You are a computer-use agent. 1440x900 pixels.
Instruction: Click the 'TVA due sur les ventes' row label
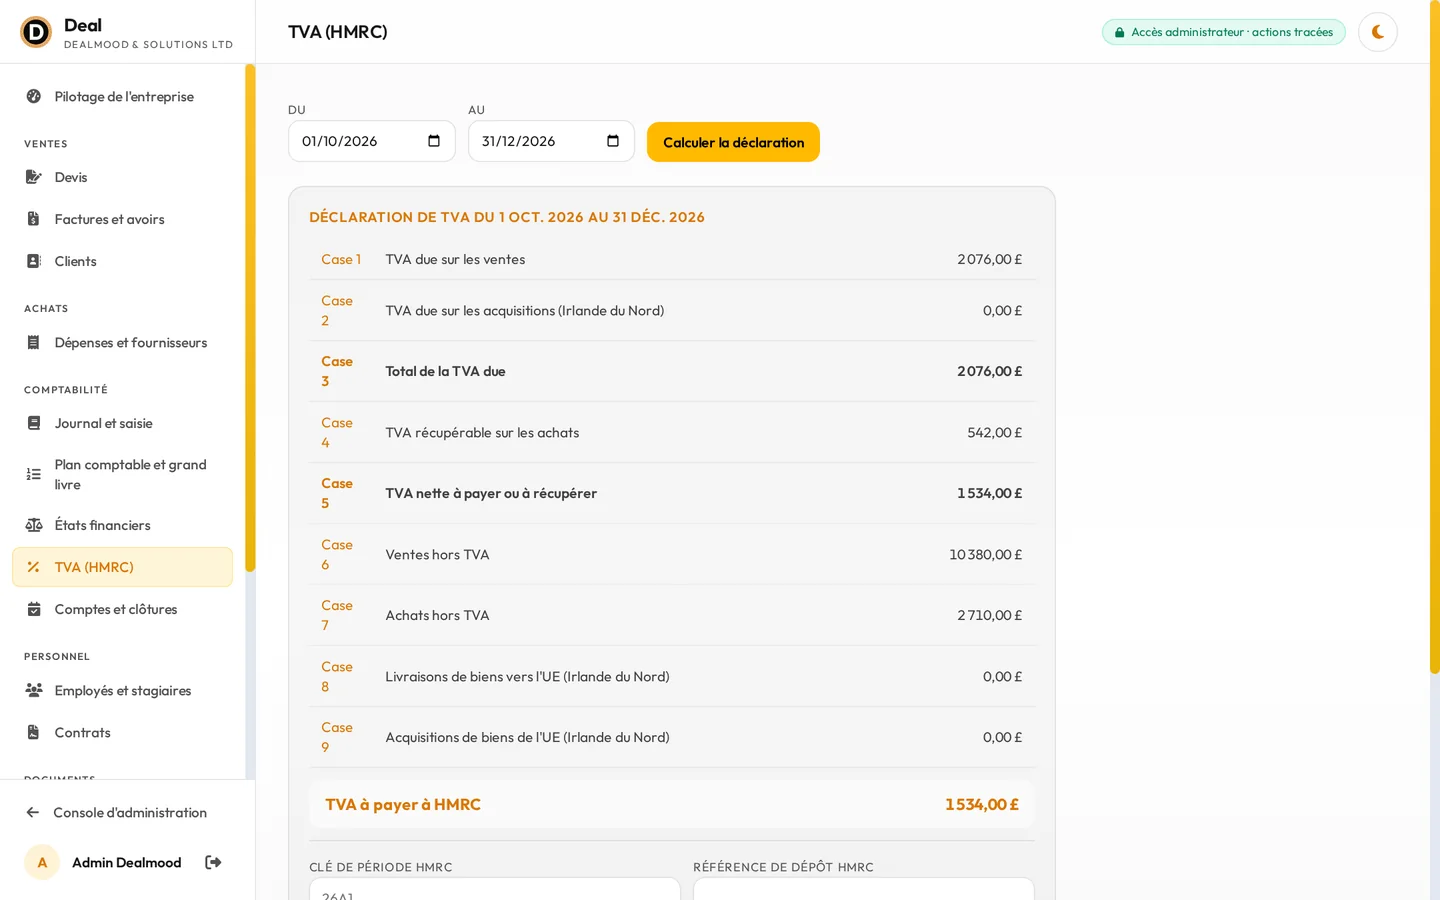pyautogui.click(x=455, y=259)
